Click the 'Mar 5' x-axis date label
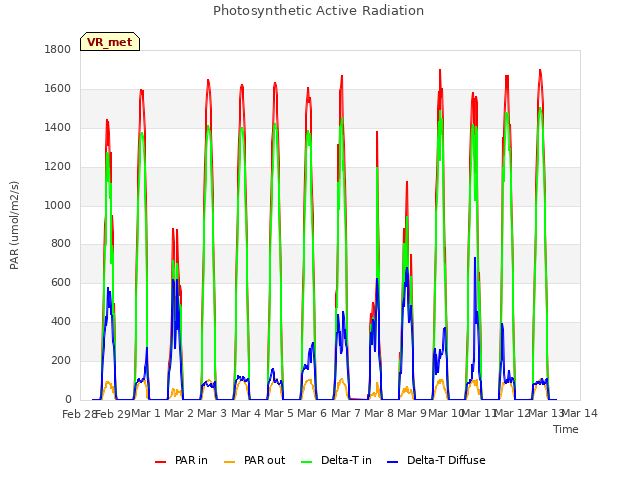Image resolution: width=640 pixels, height=480 pixels. tap(279, 413)
